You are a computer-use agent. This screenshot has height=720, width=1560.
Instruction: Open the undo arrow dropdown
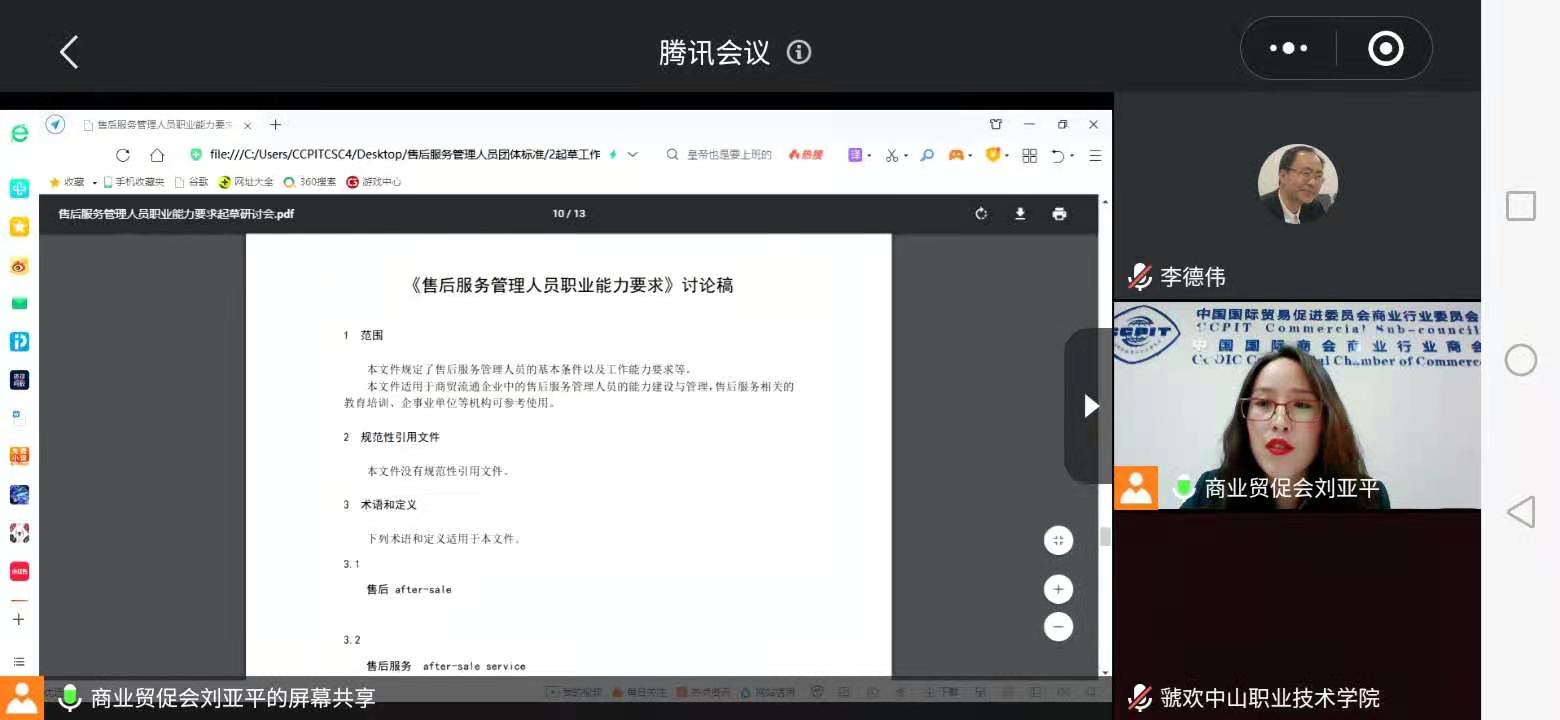1062,155
